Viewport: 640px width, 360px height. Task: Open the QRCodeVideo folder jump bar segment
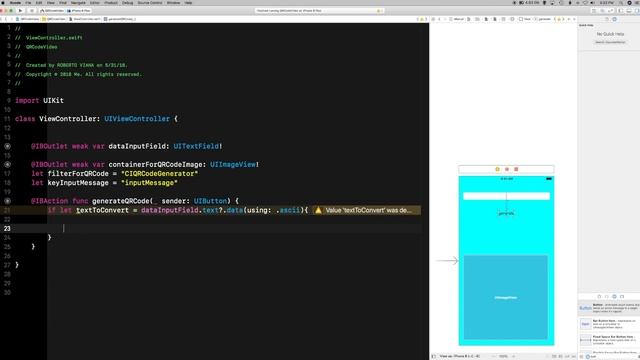(53, 19)
